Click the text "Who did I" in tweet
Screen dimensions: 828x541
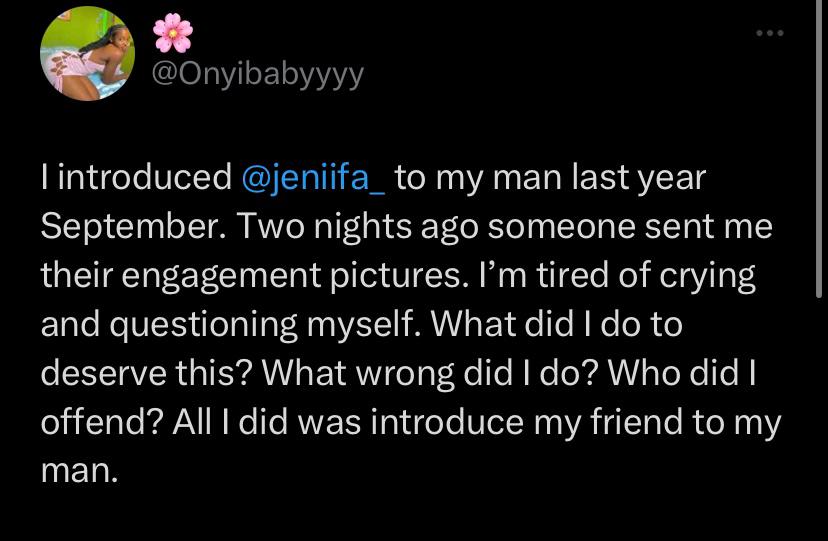[x=683, y=373]
